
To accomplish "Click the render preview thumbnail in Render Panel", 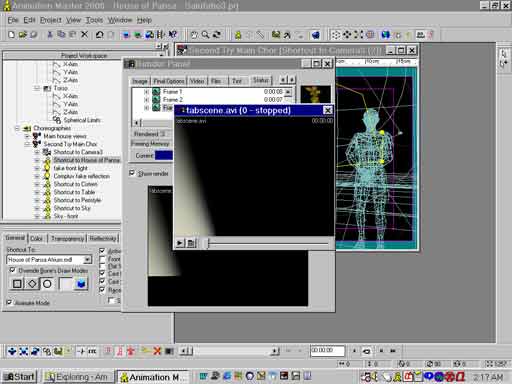I will pos(315,94).
